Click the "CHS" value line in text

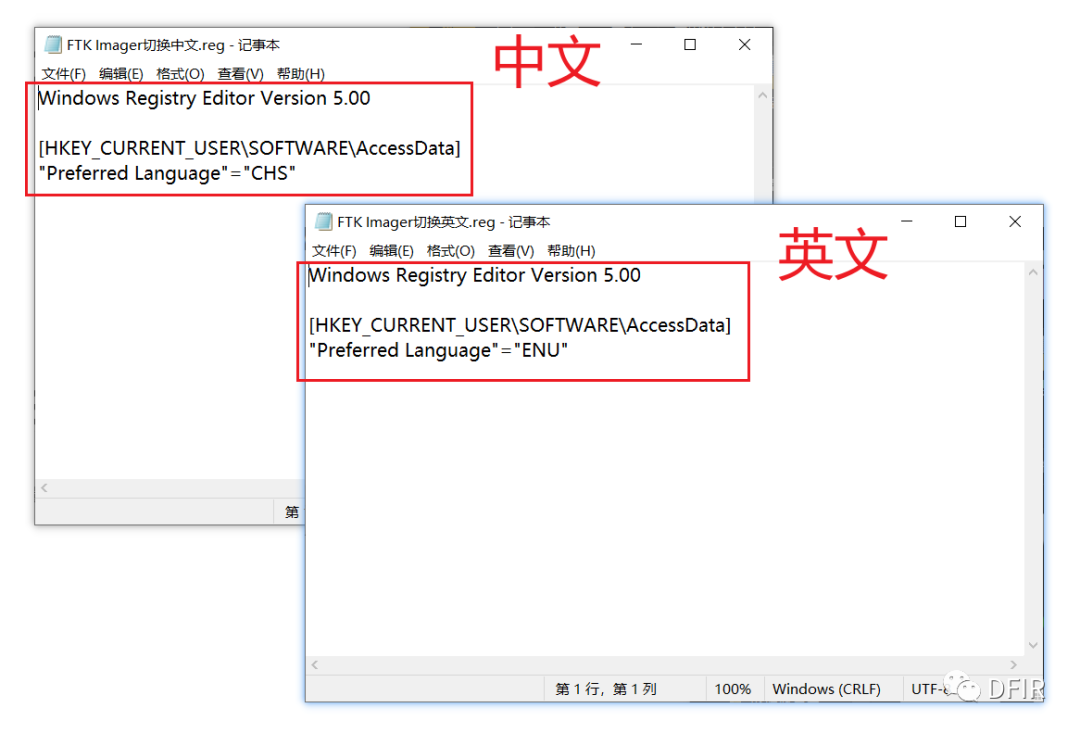point(167,173)
